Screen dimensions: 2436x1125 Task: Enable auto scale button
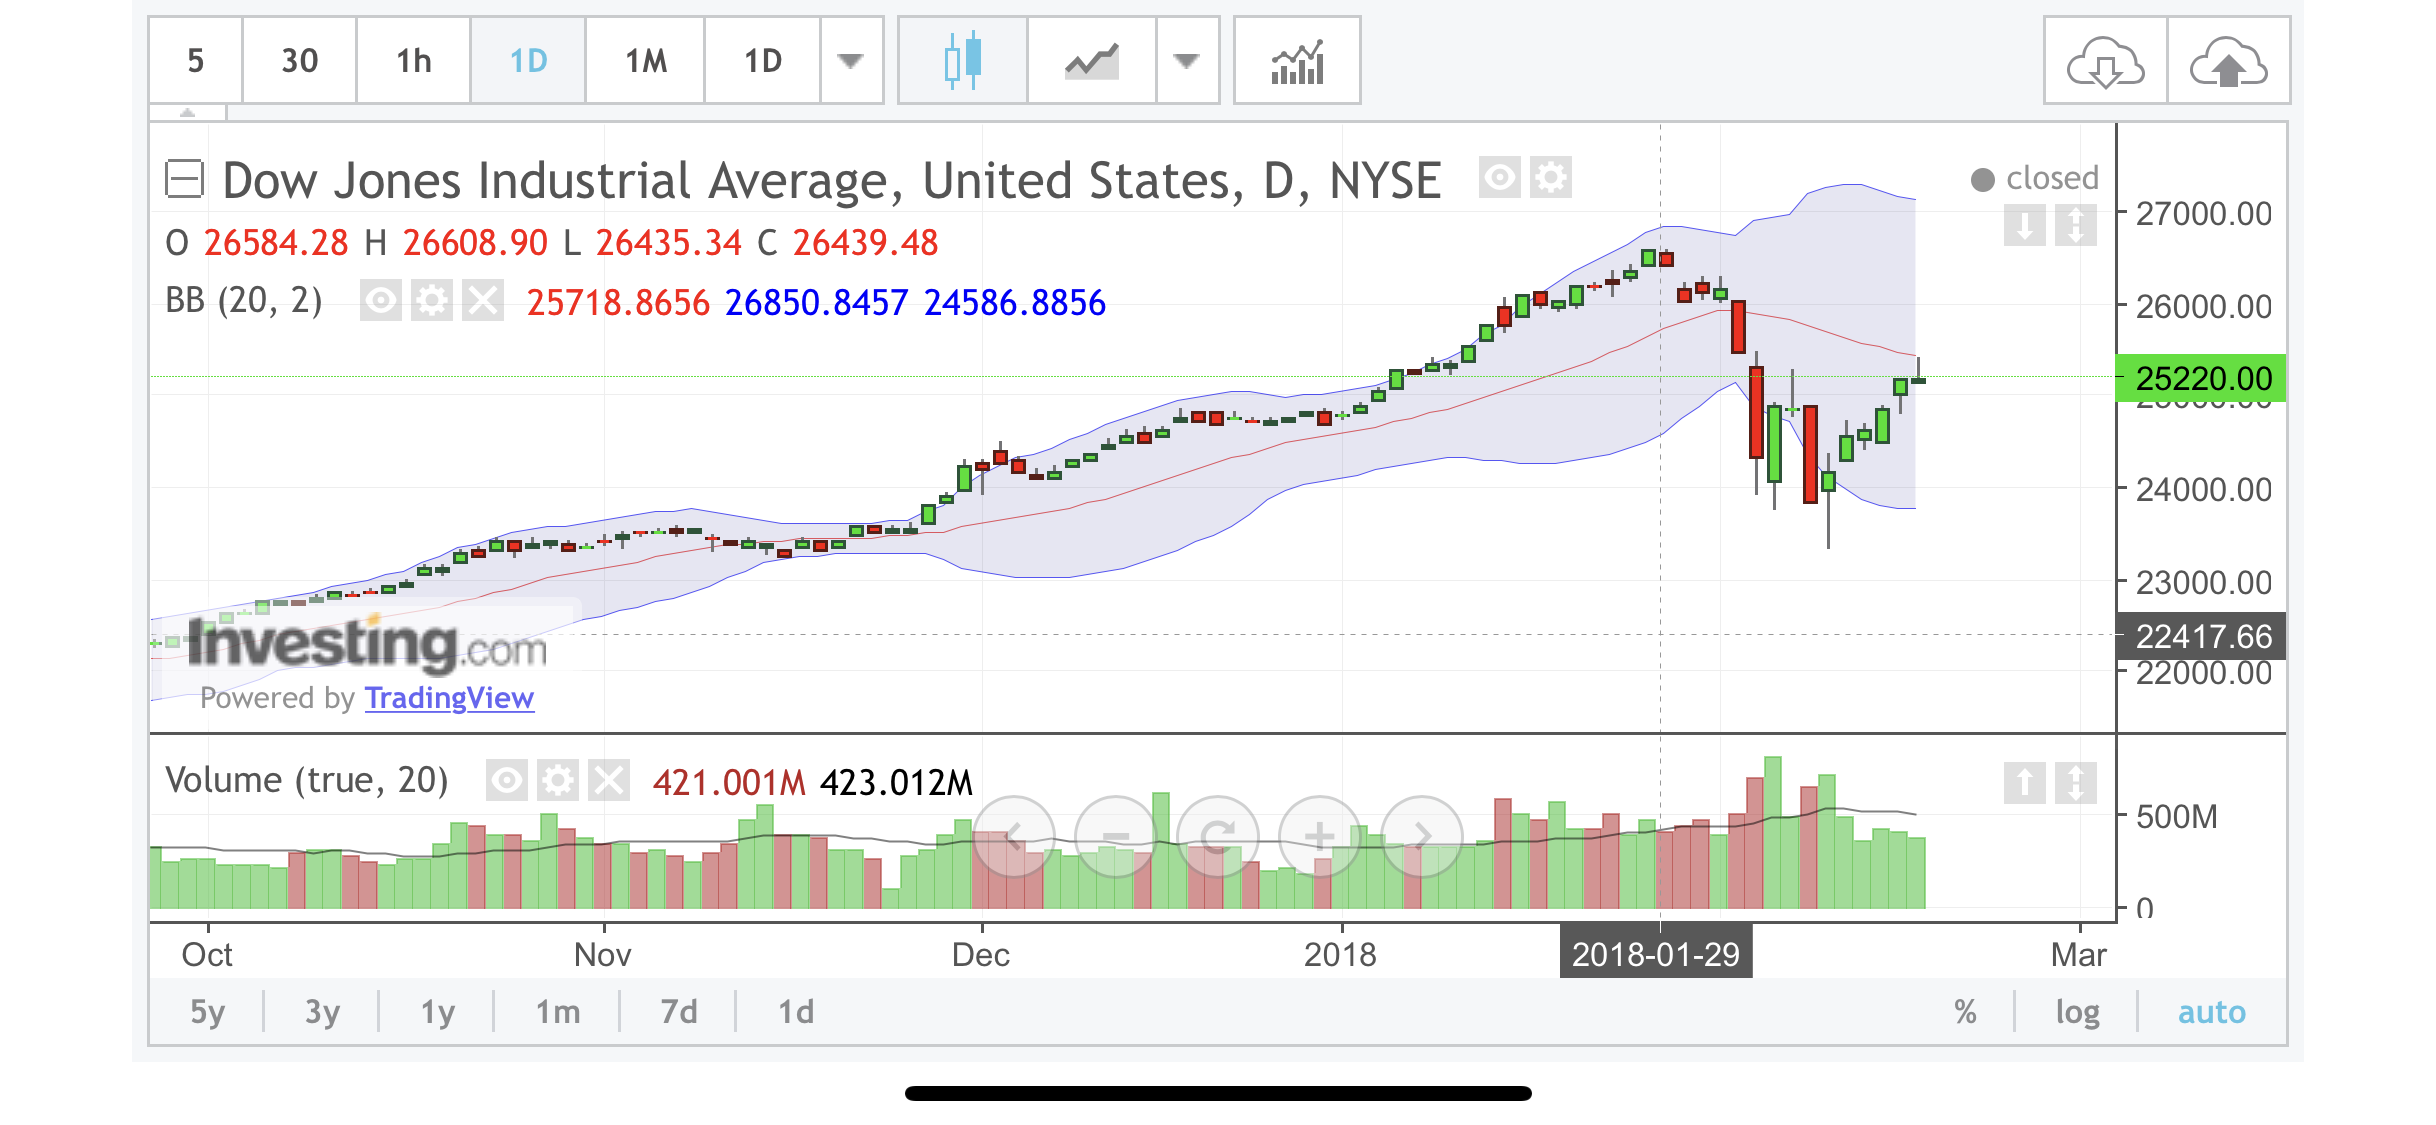click(x=2212, y=1012)
